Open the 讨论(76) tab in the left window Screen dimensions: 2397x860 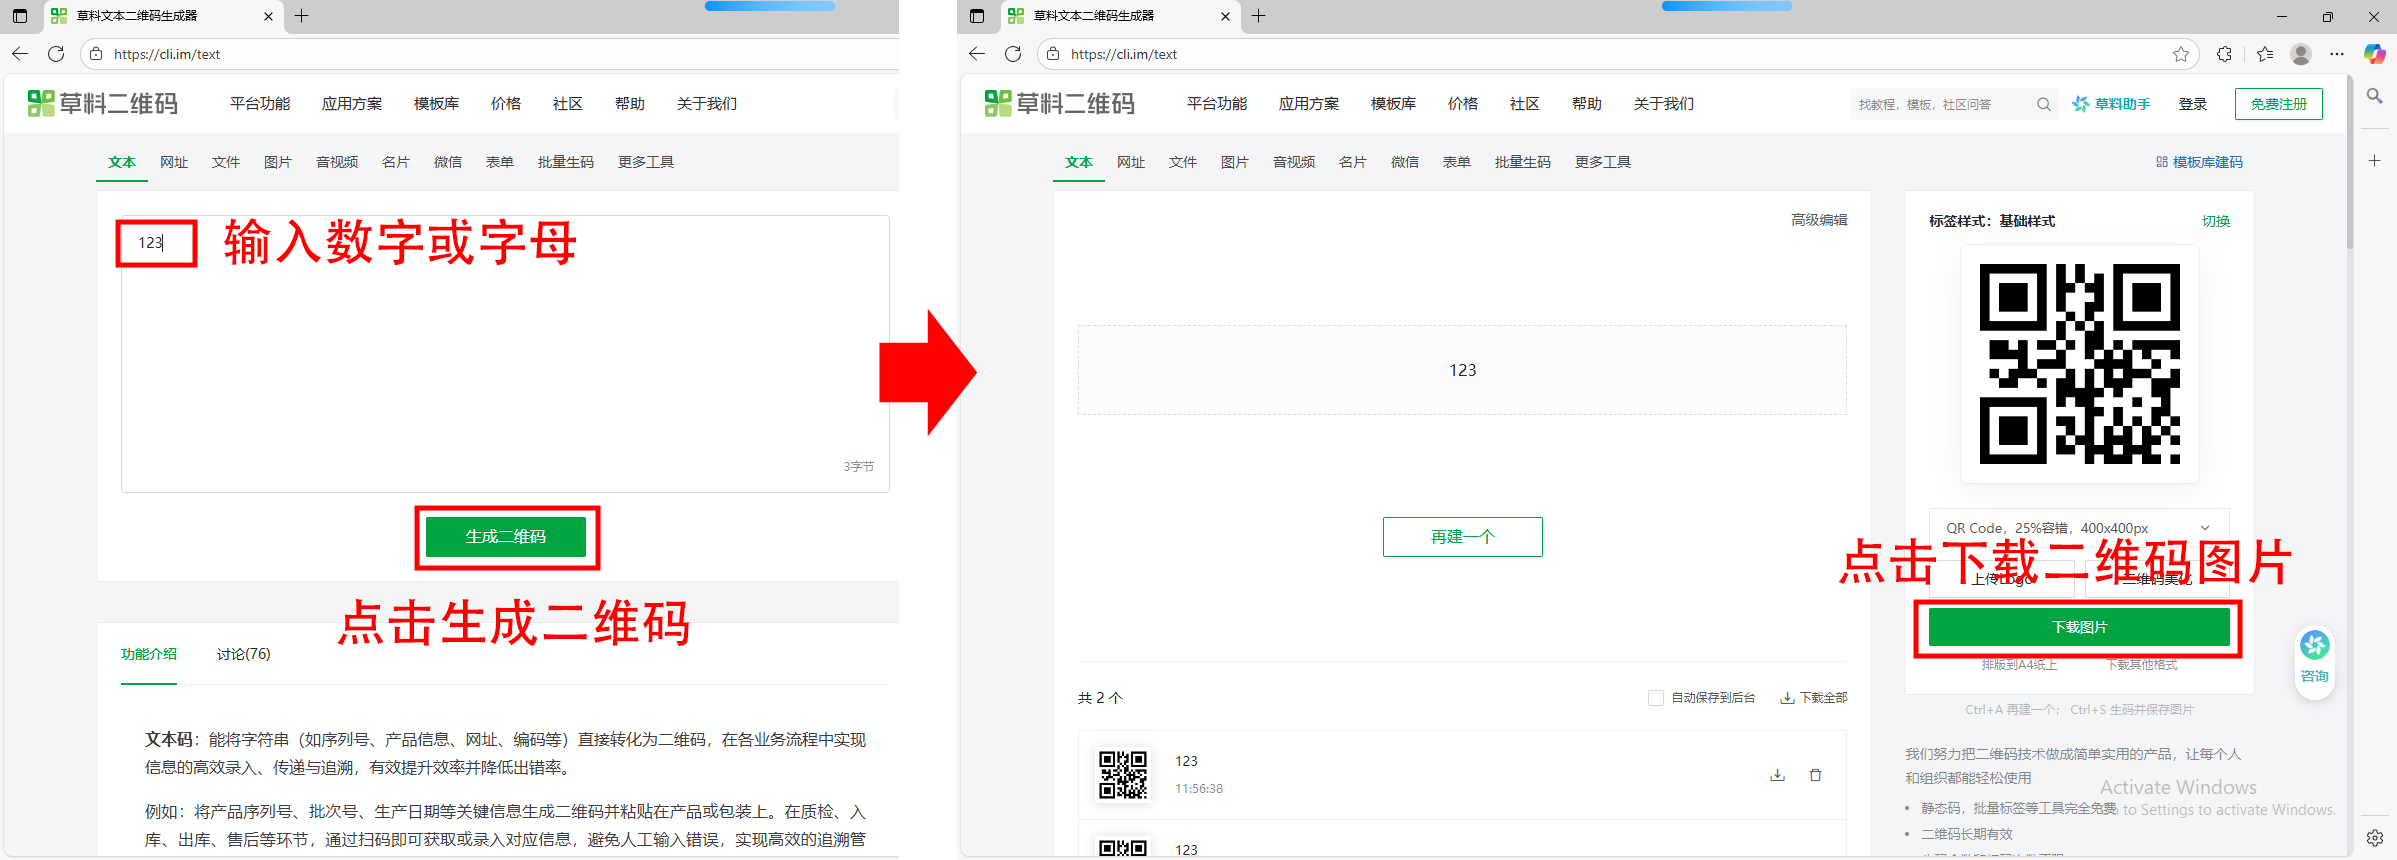(x=244, y=654)
